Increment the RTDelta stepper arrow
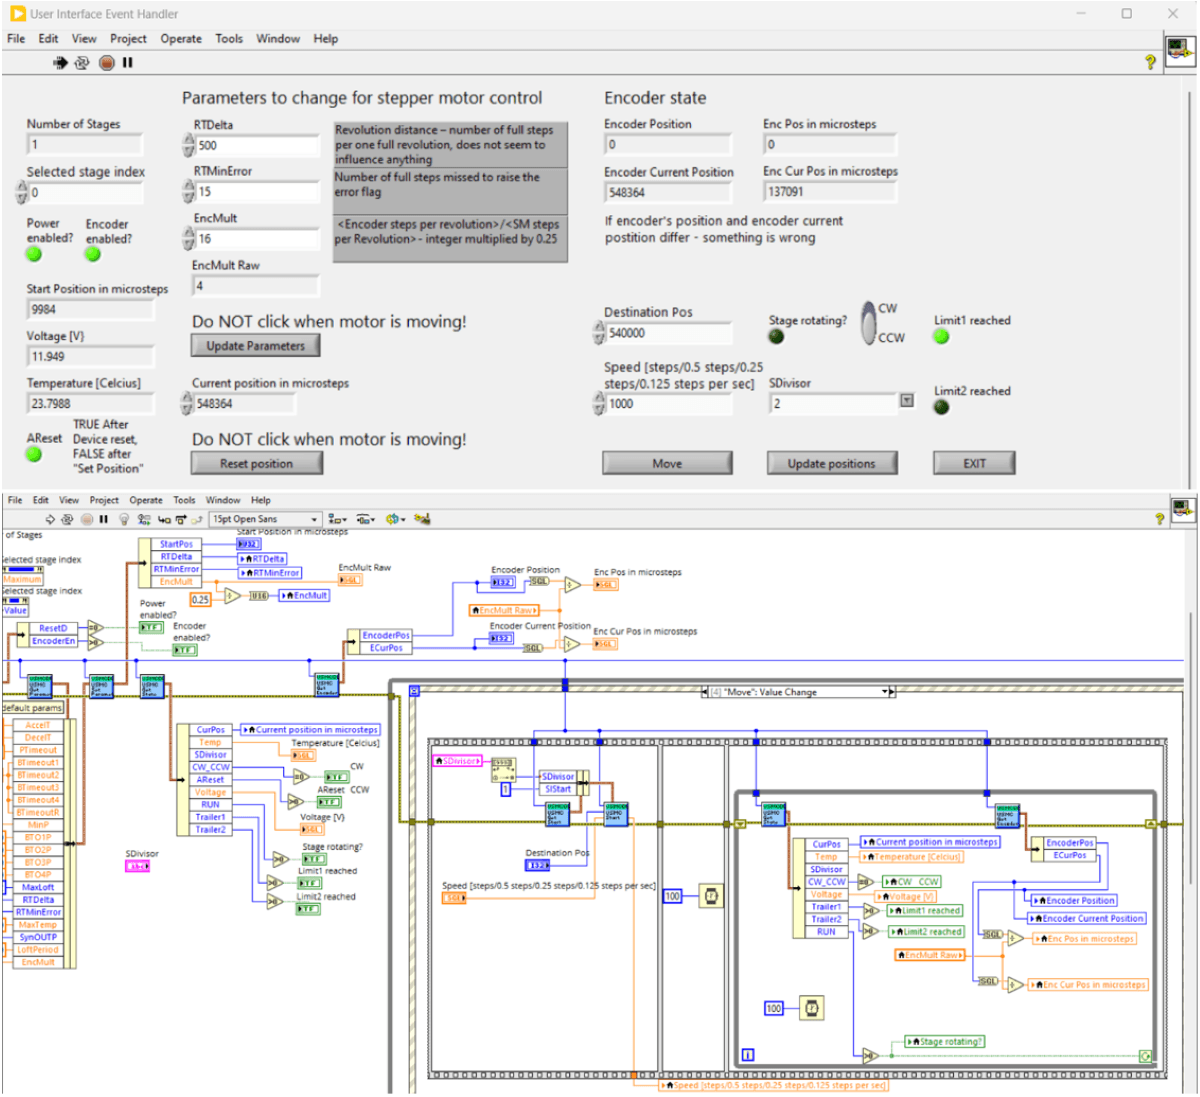 coord(189,140)
